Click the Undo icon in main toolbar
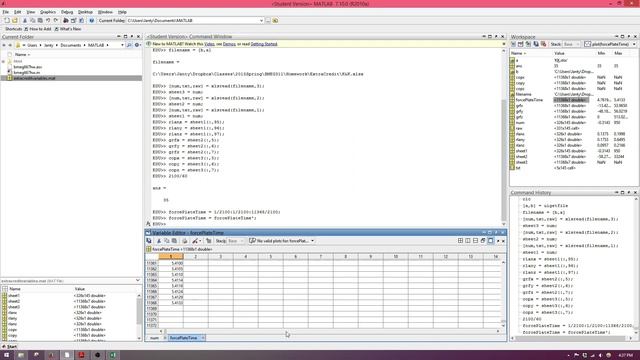 click(x=48, y=20)
